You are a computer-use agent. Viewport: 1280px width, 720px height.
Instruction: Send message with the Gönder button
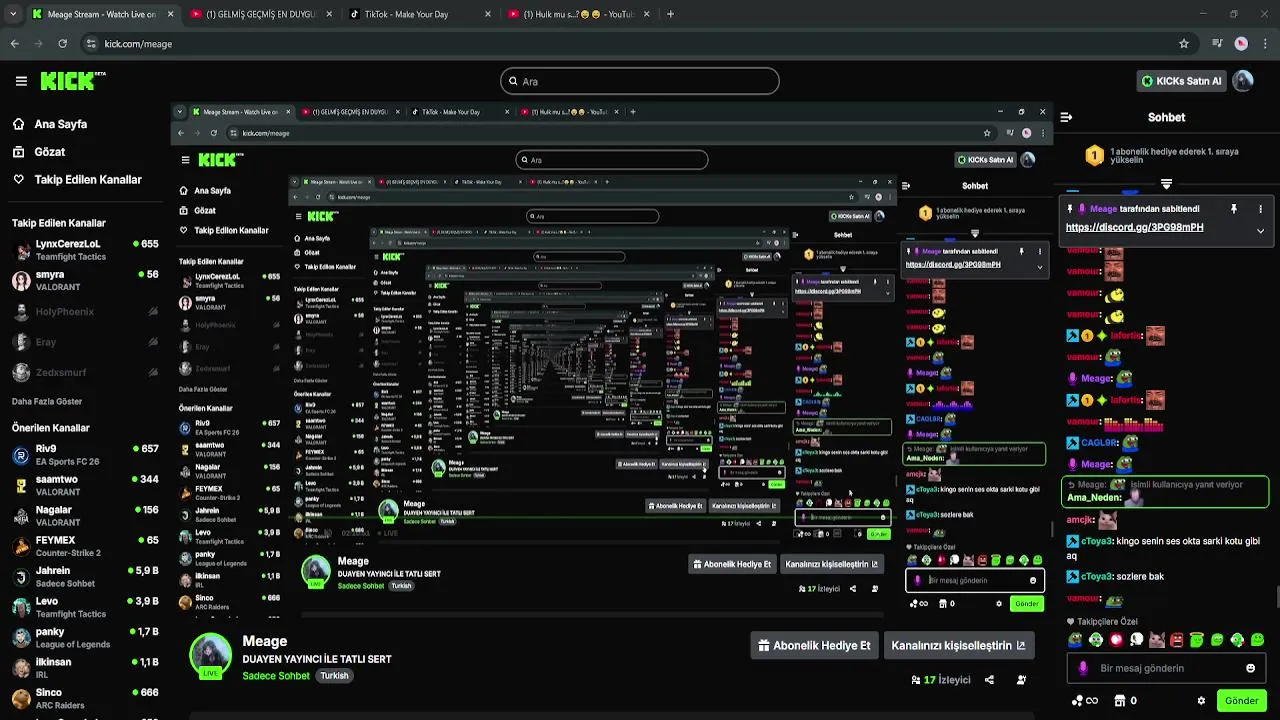(x=1241, y=701)
